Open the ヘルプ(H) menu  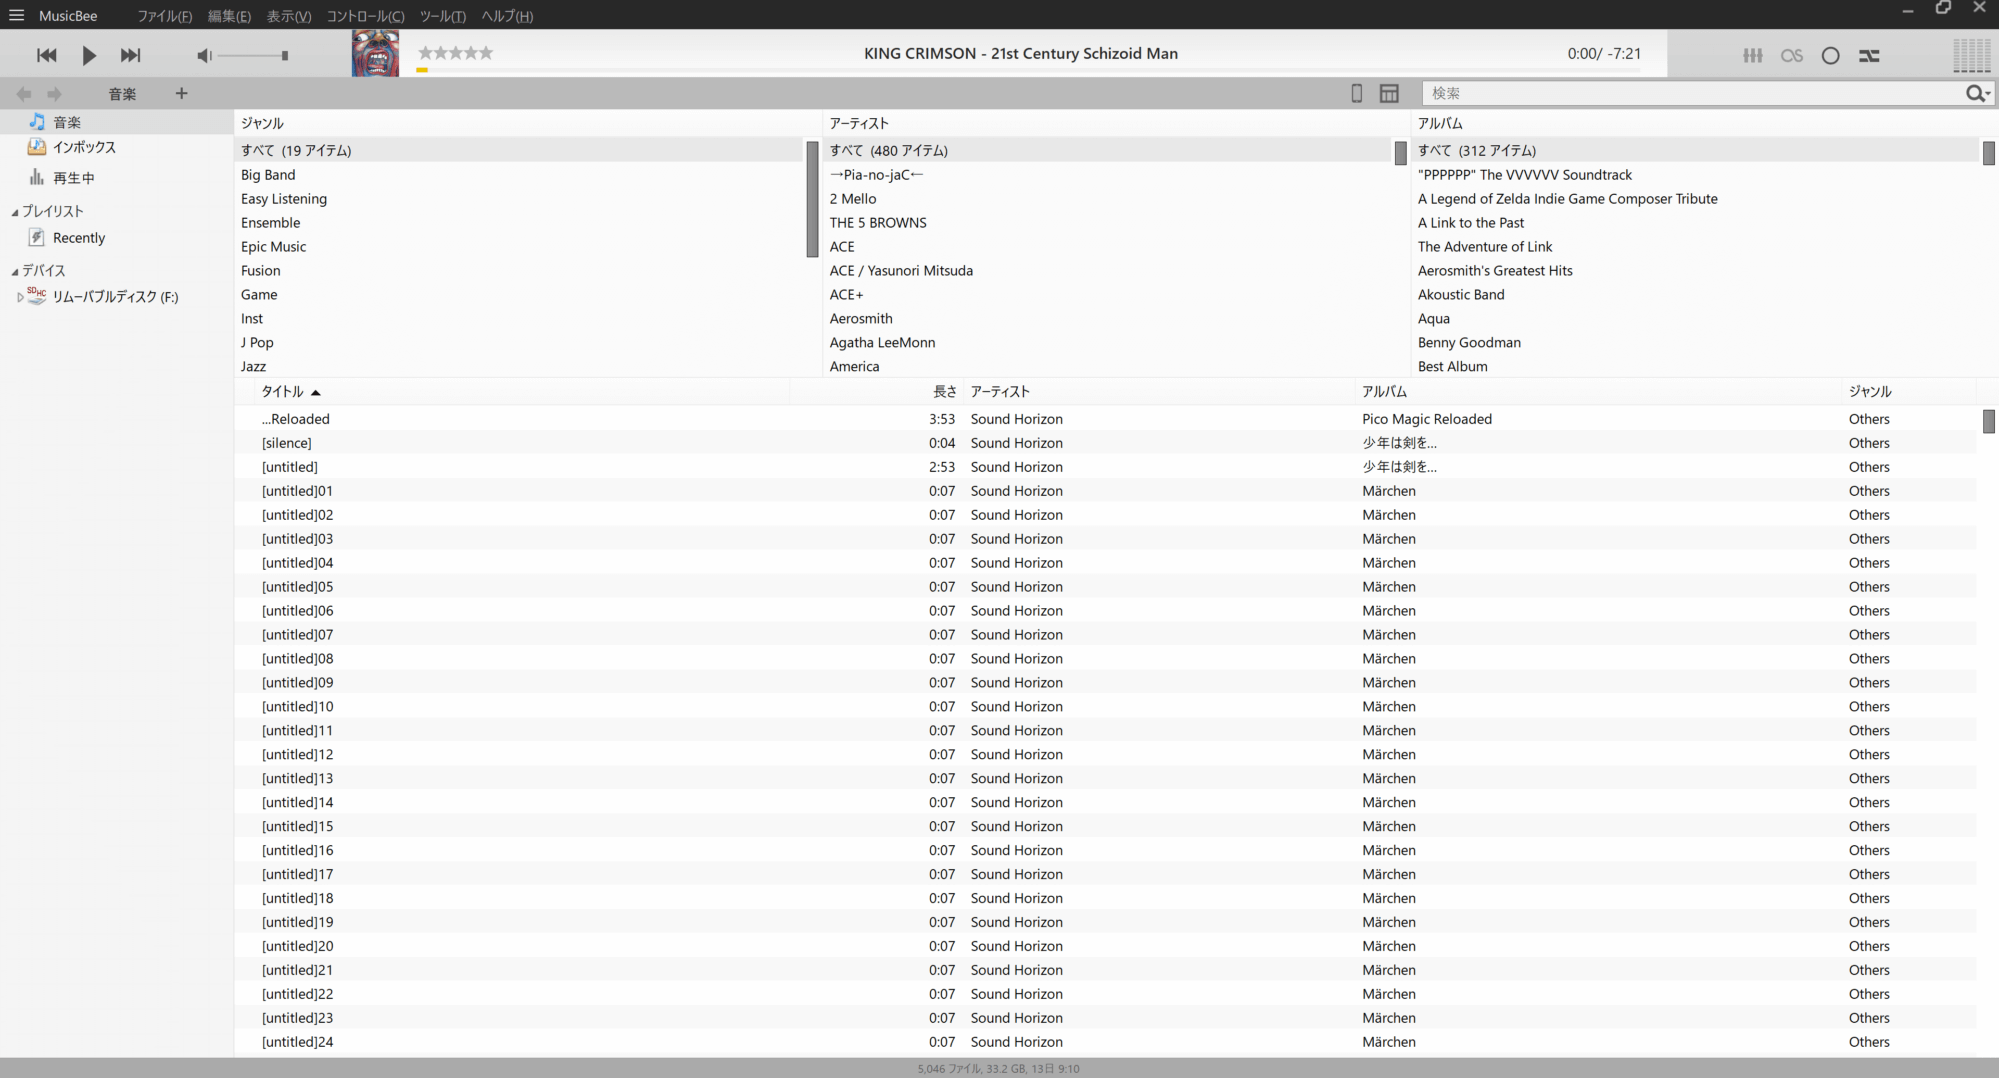507,16
